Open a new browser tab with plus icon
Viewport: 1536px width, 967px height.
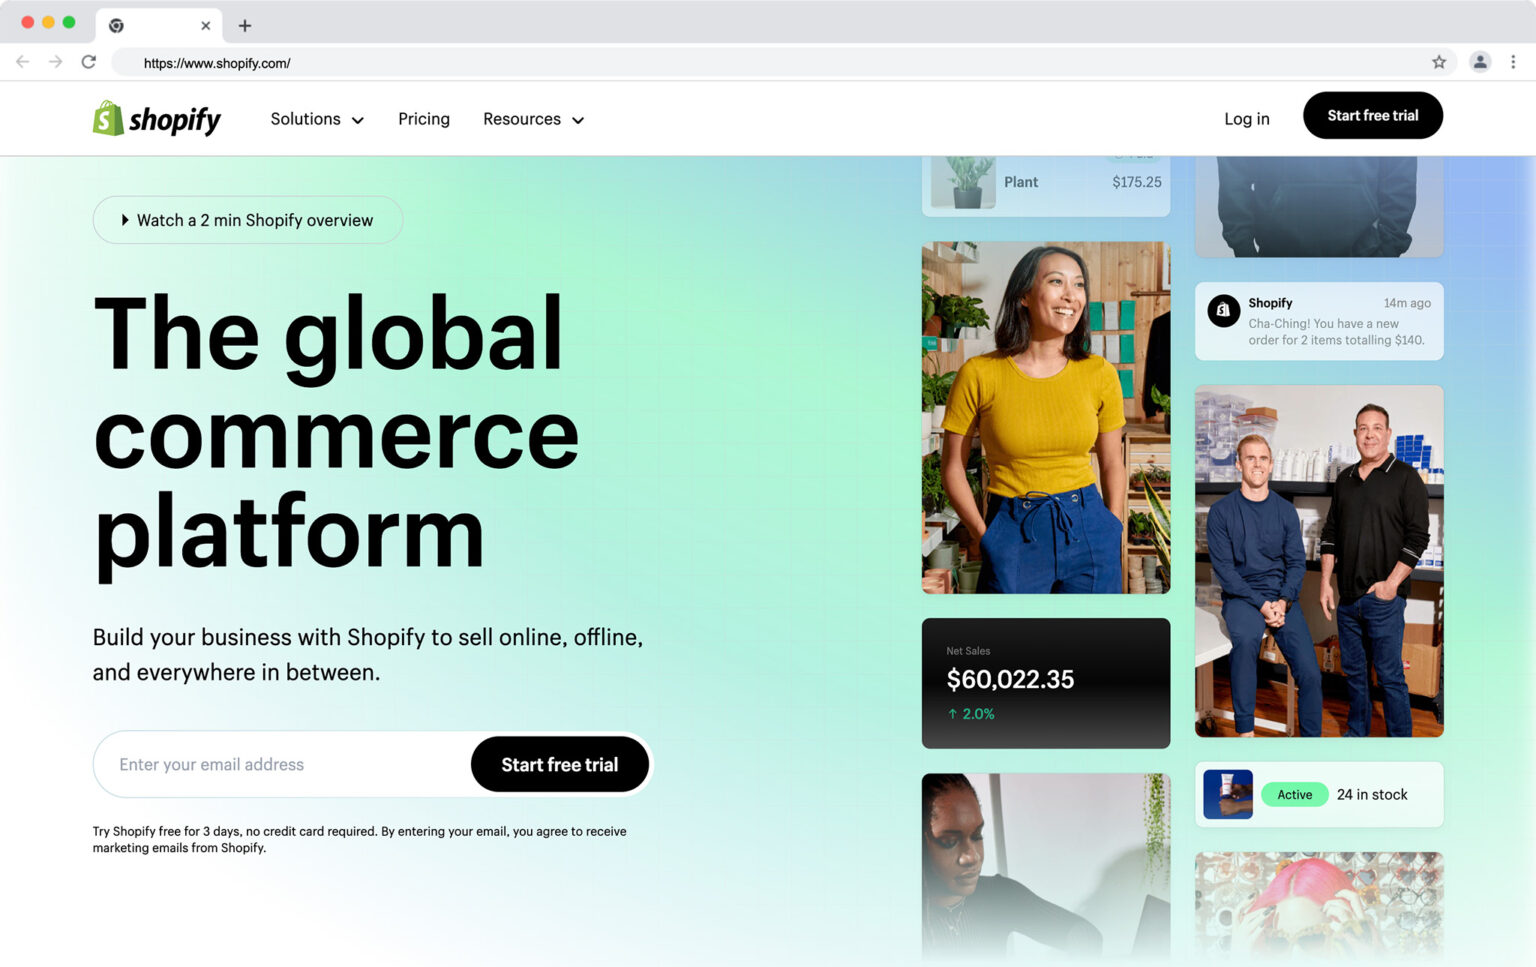tap(245, 25)
